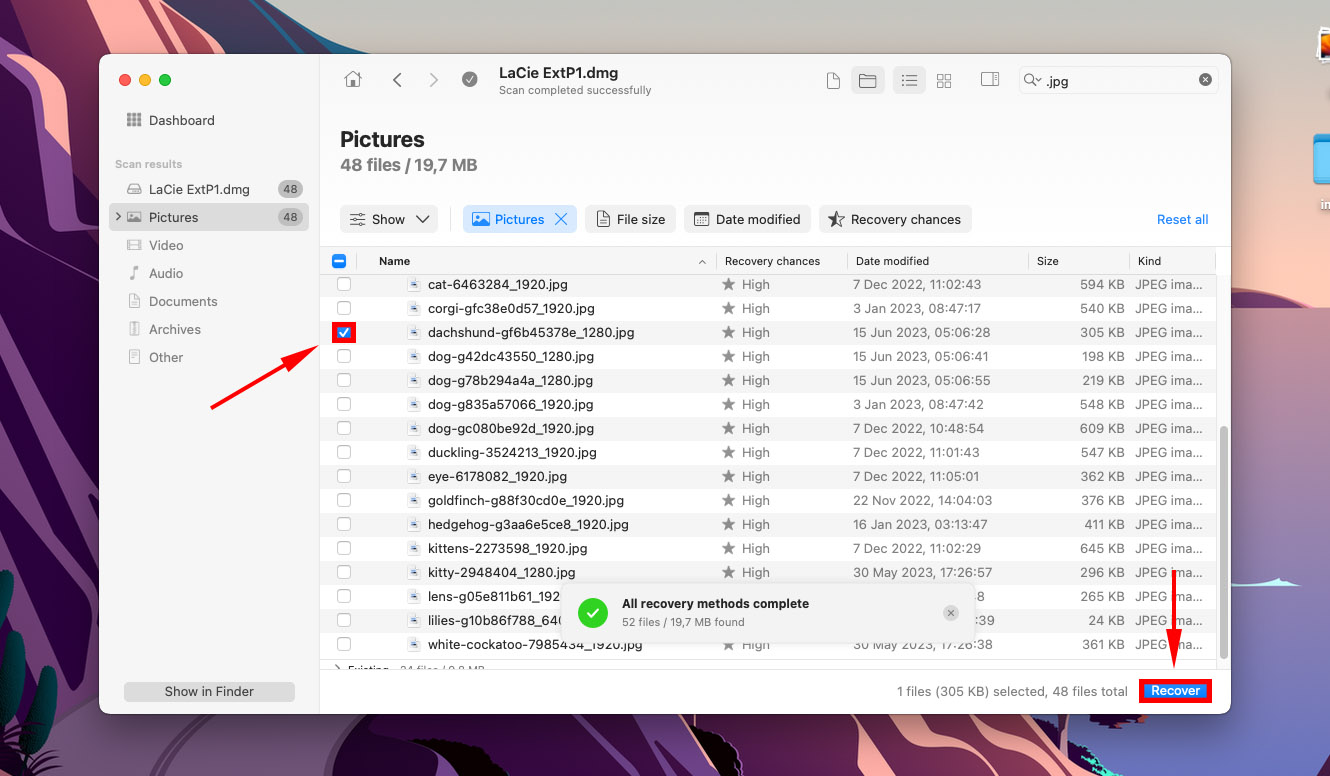Expand the Existing group at list bottom
This screenshot has height=776, width=1330.
[x=338, y=667]
